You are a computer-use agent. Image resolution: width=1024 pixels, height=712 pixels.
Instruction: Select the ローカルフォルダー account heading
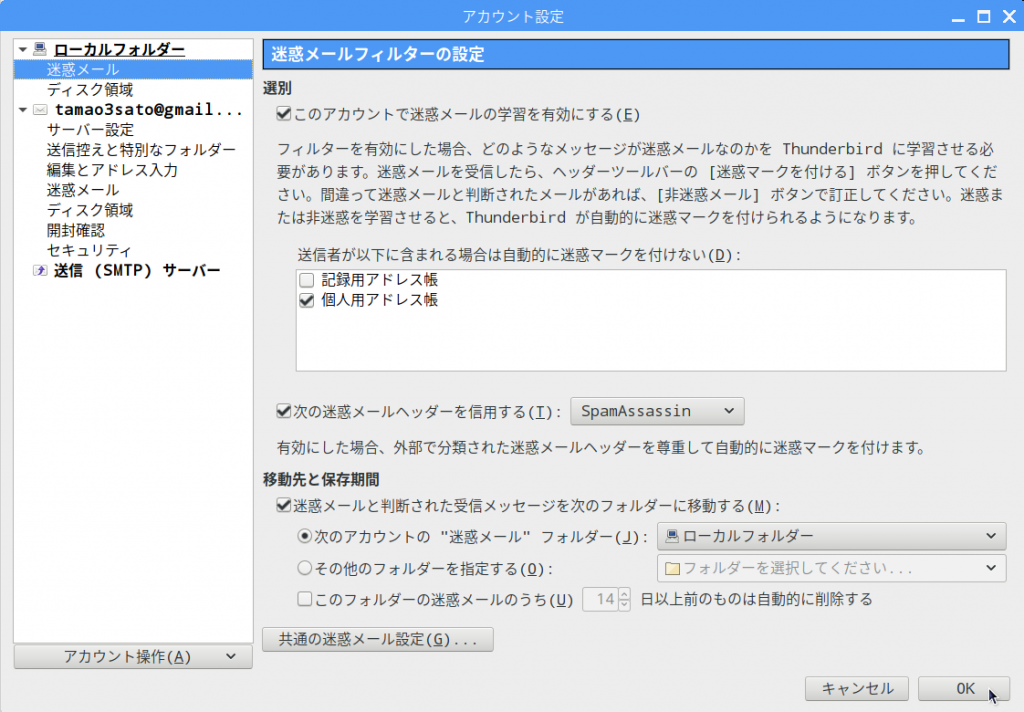(119, 50)
